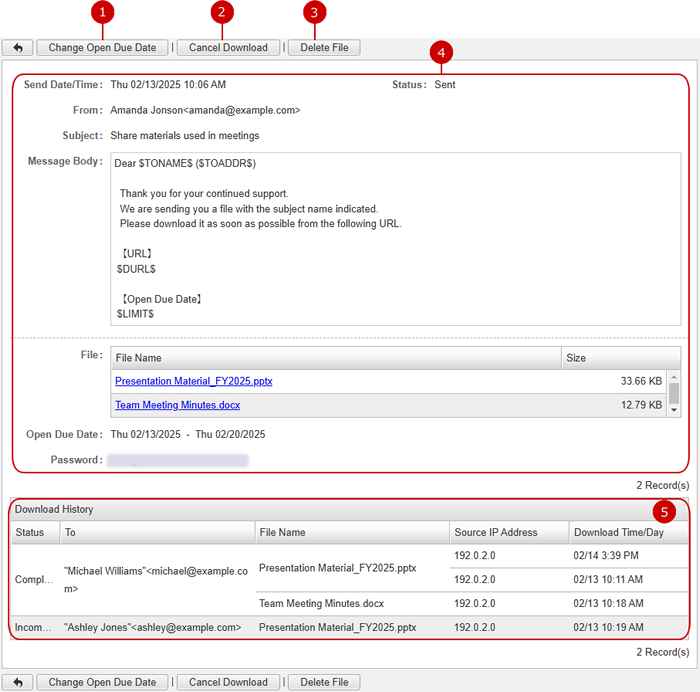Click top Cancel Download button

point(228,48)
